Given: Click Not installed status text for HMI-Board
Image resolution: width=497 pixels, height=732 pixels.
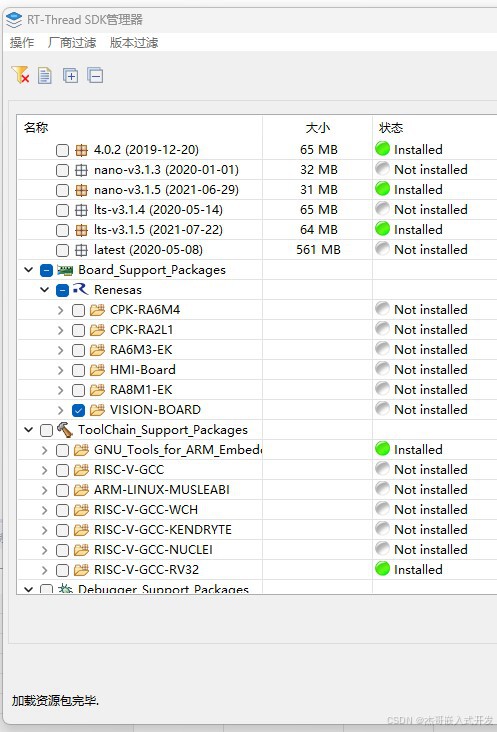Looking at the screenshot, I should (431, 370).
